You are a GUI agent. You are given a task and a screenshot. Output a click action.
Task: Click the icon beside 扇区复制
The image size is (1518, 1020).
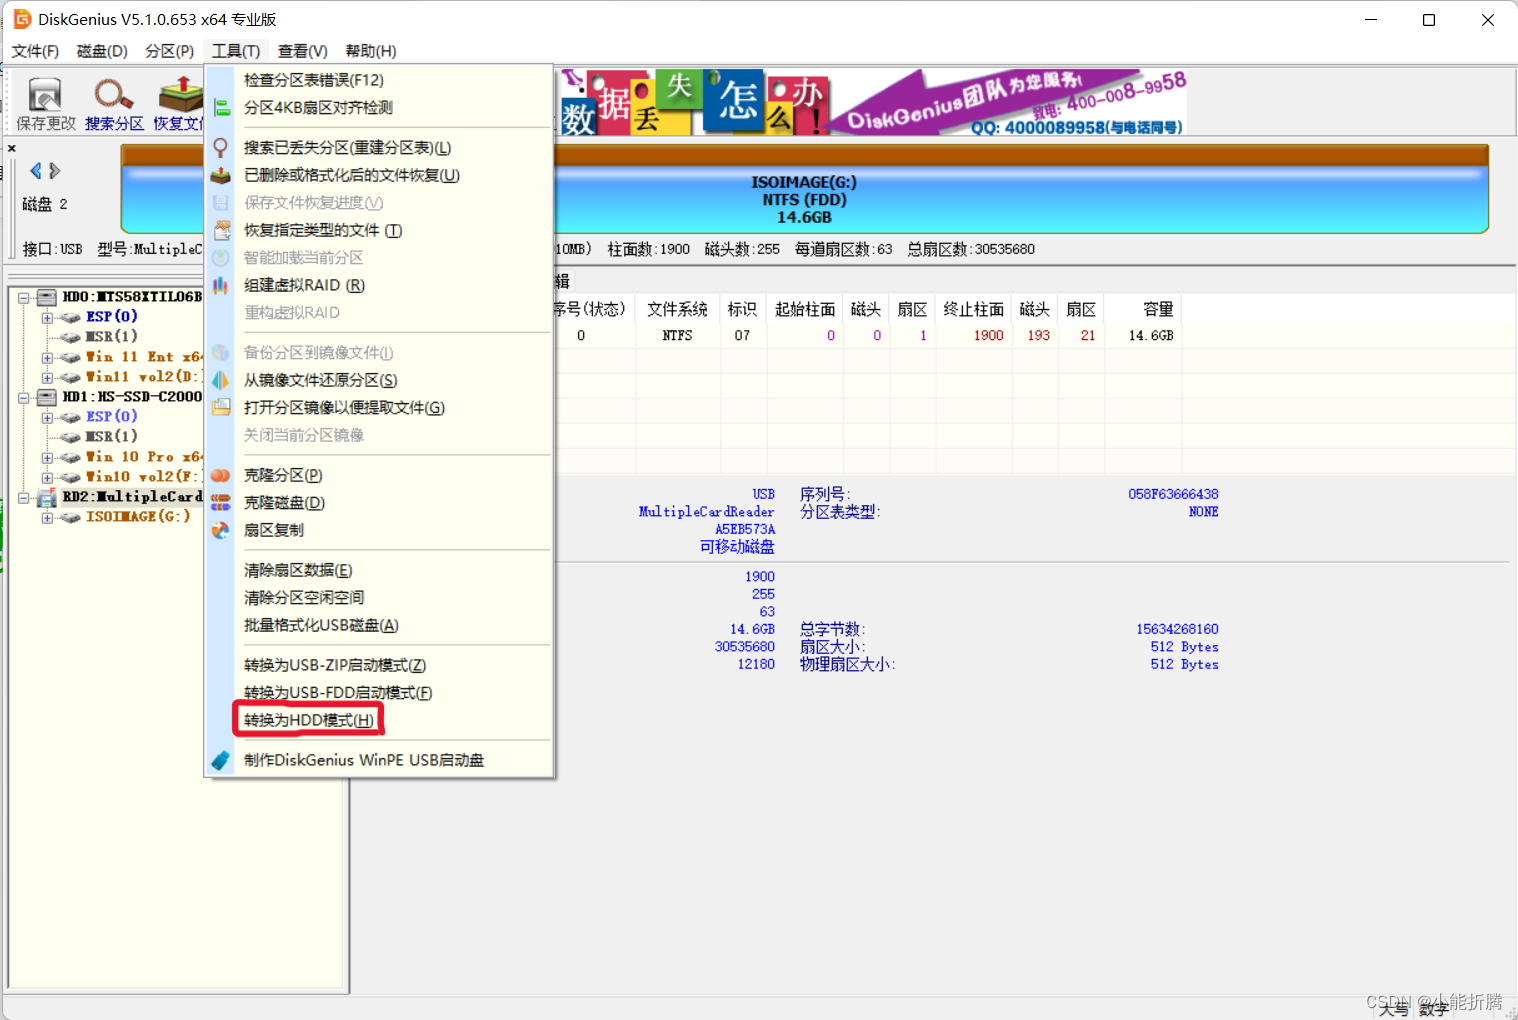(221, 531)
